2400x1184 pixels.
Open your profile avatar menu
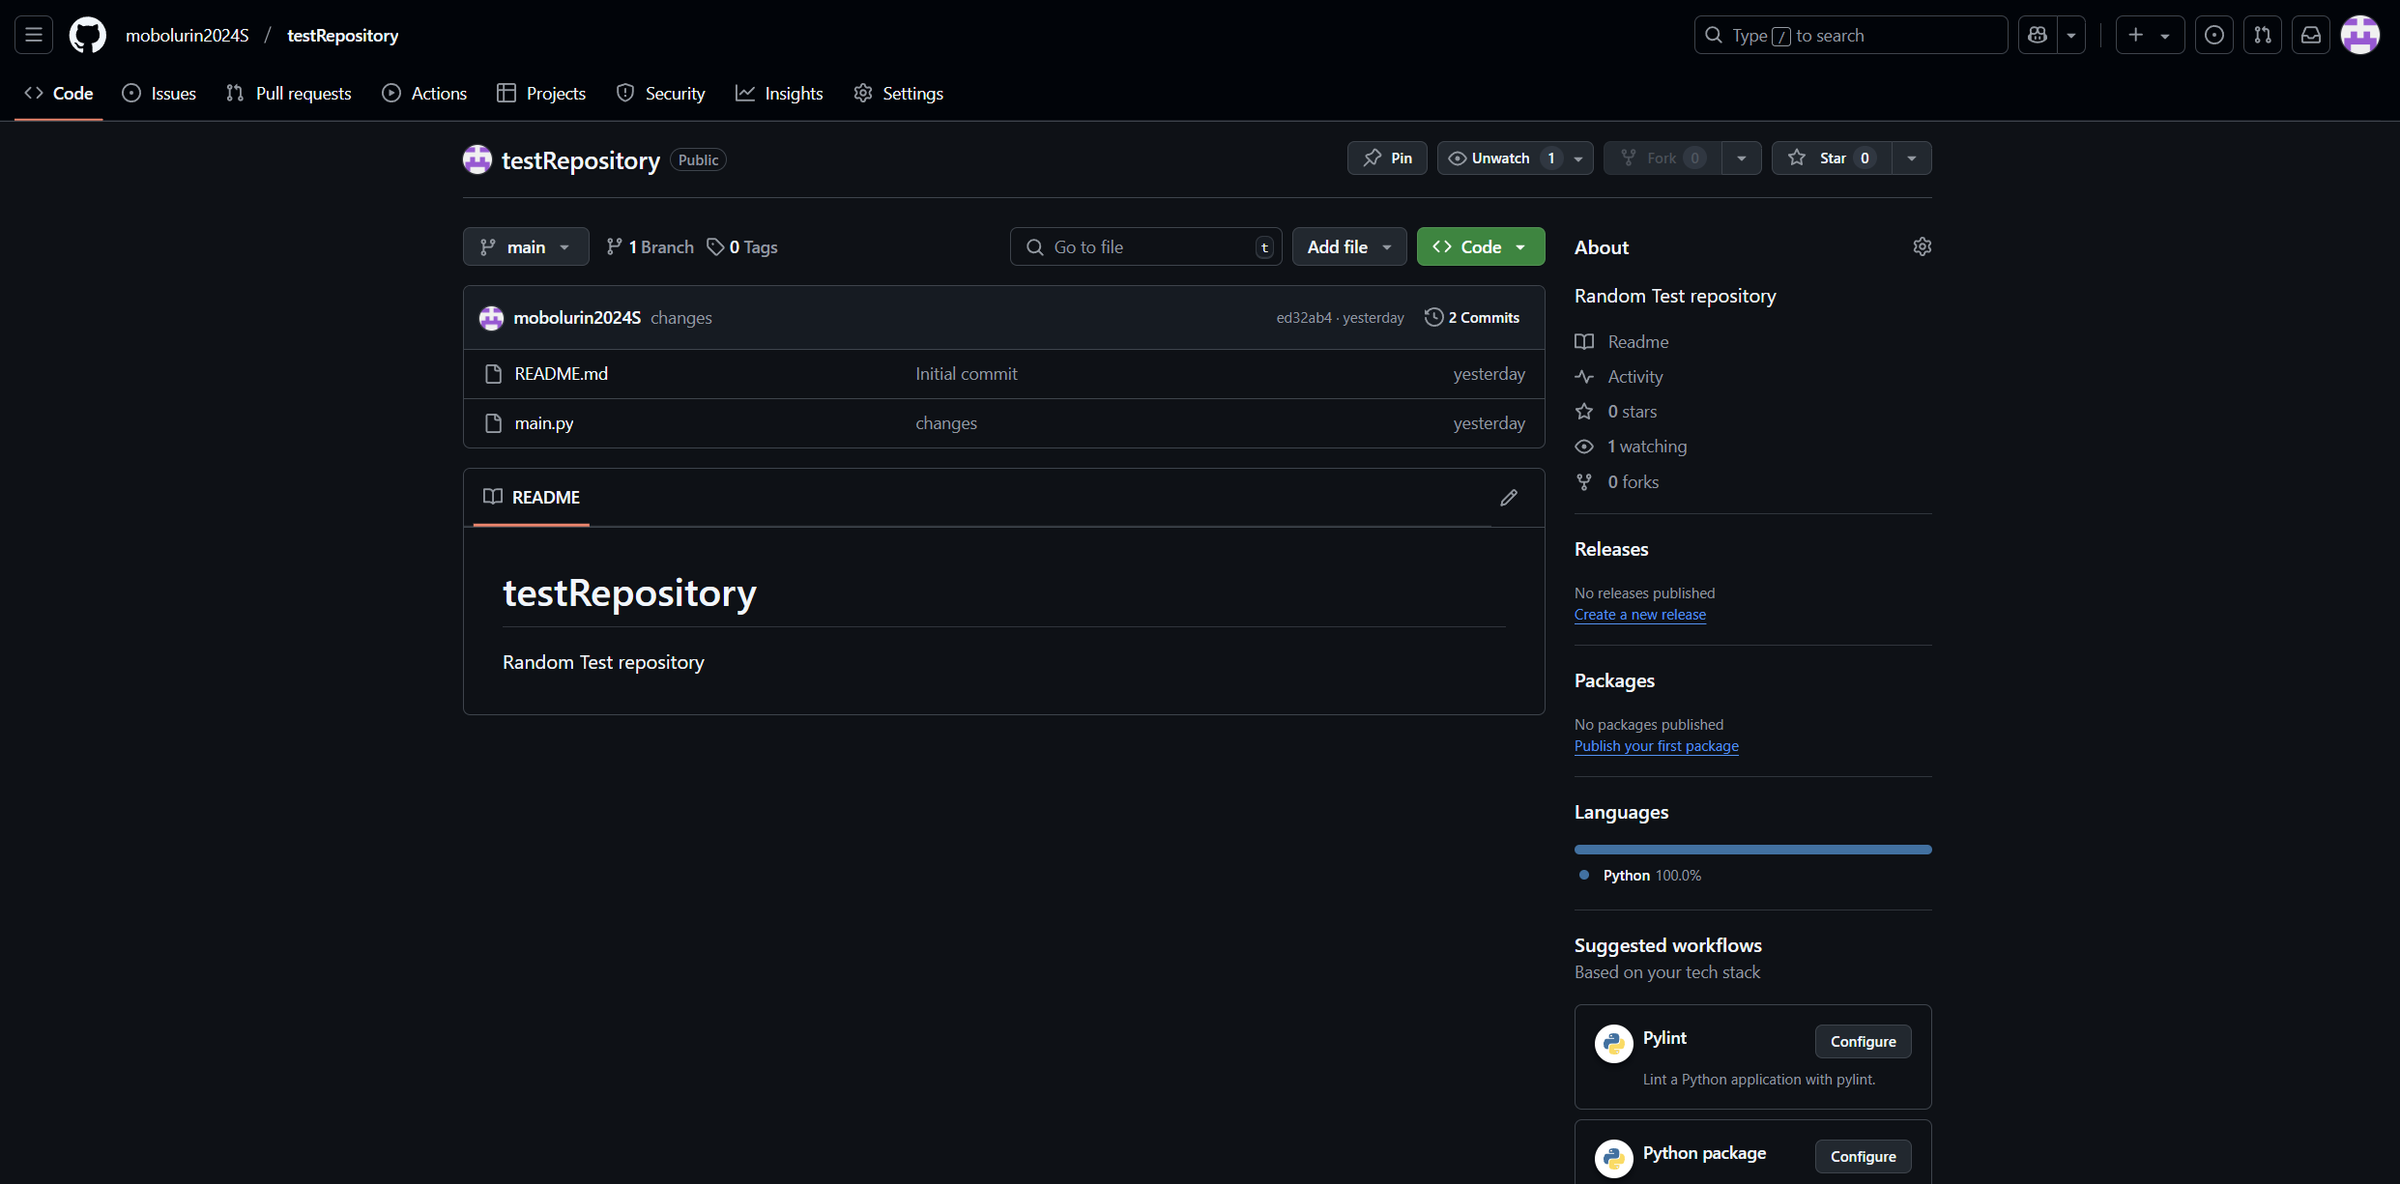2360,34
